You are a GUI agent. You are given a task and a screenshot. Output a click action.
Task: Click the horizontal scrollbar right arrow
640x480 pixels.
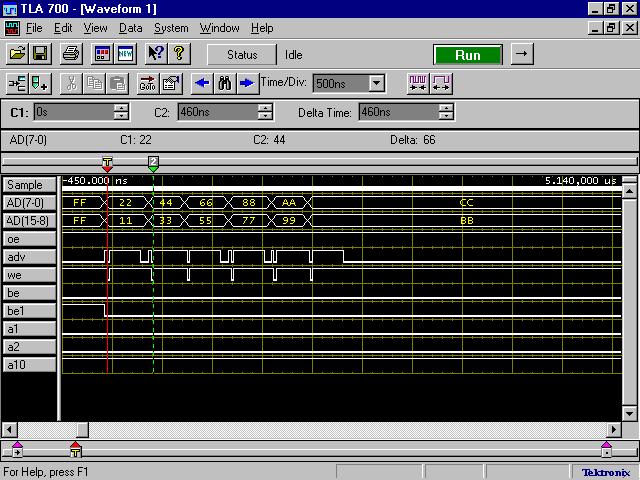click(613, 429)
